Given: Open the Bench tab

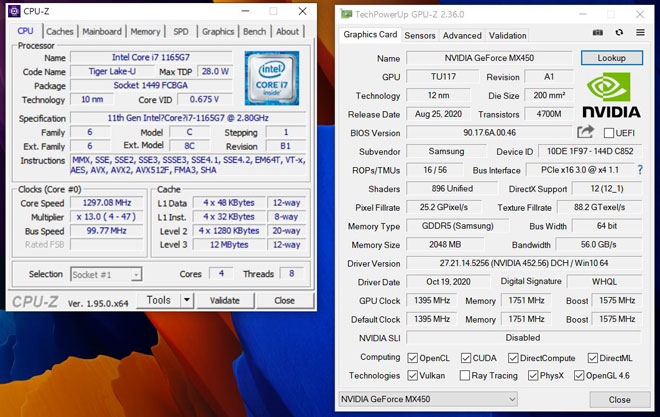Looking at the screenshot, I should pos(255,32).
